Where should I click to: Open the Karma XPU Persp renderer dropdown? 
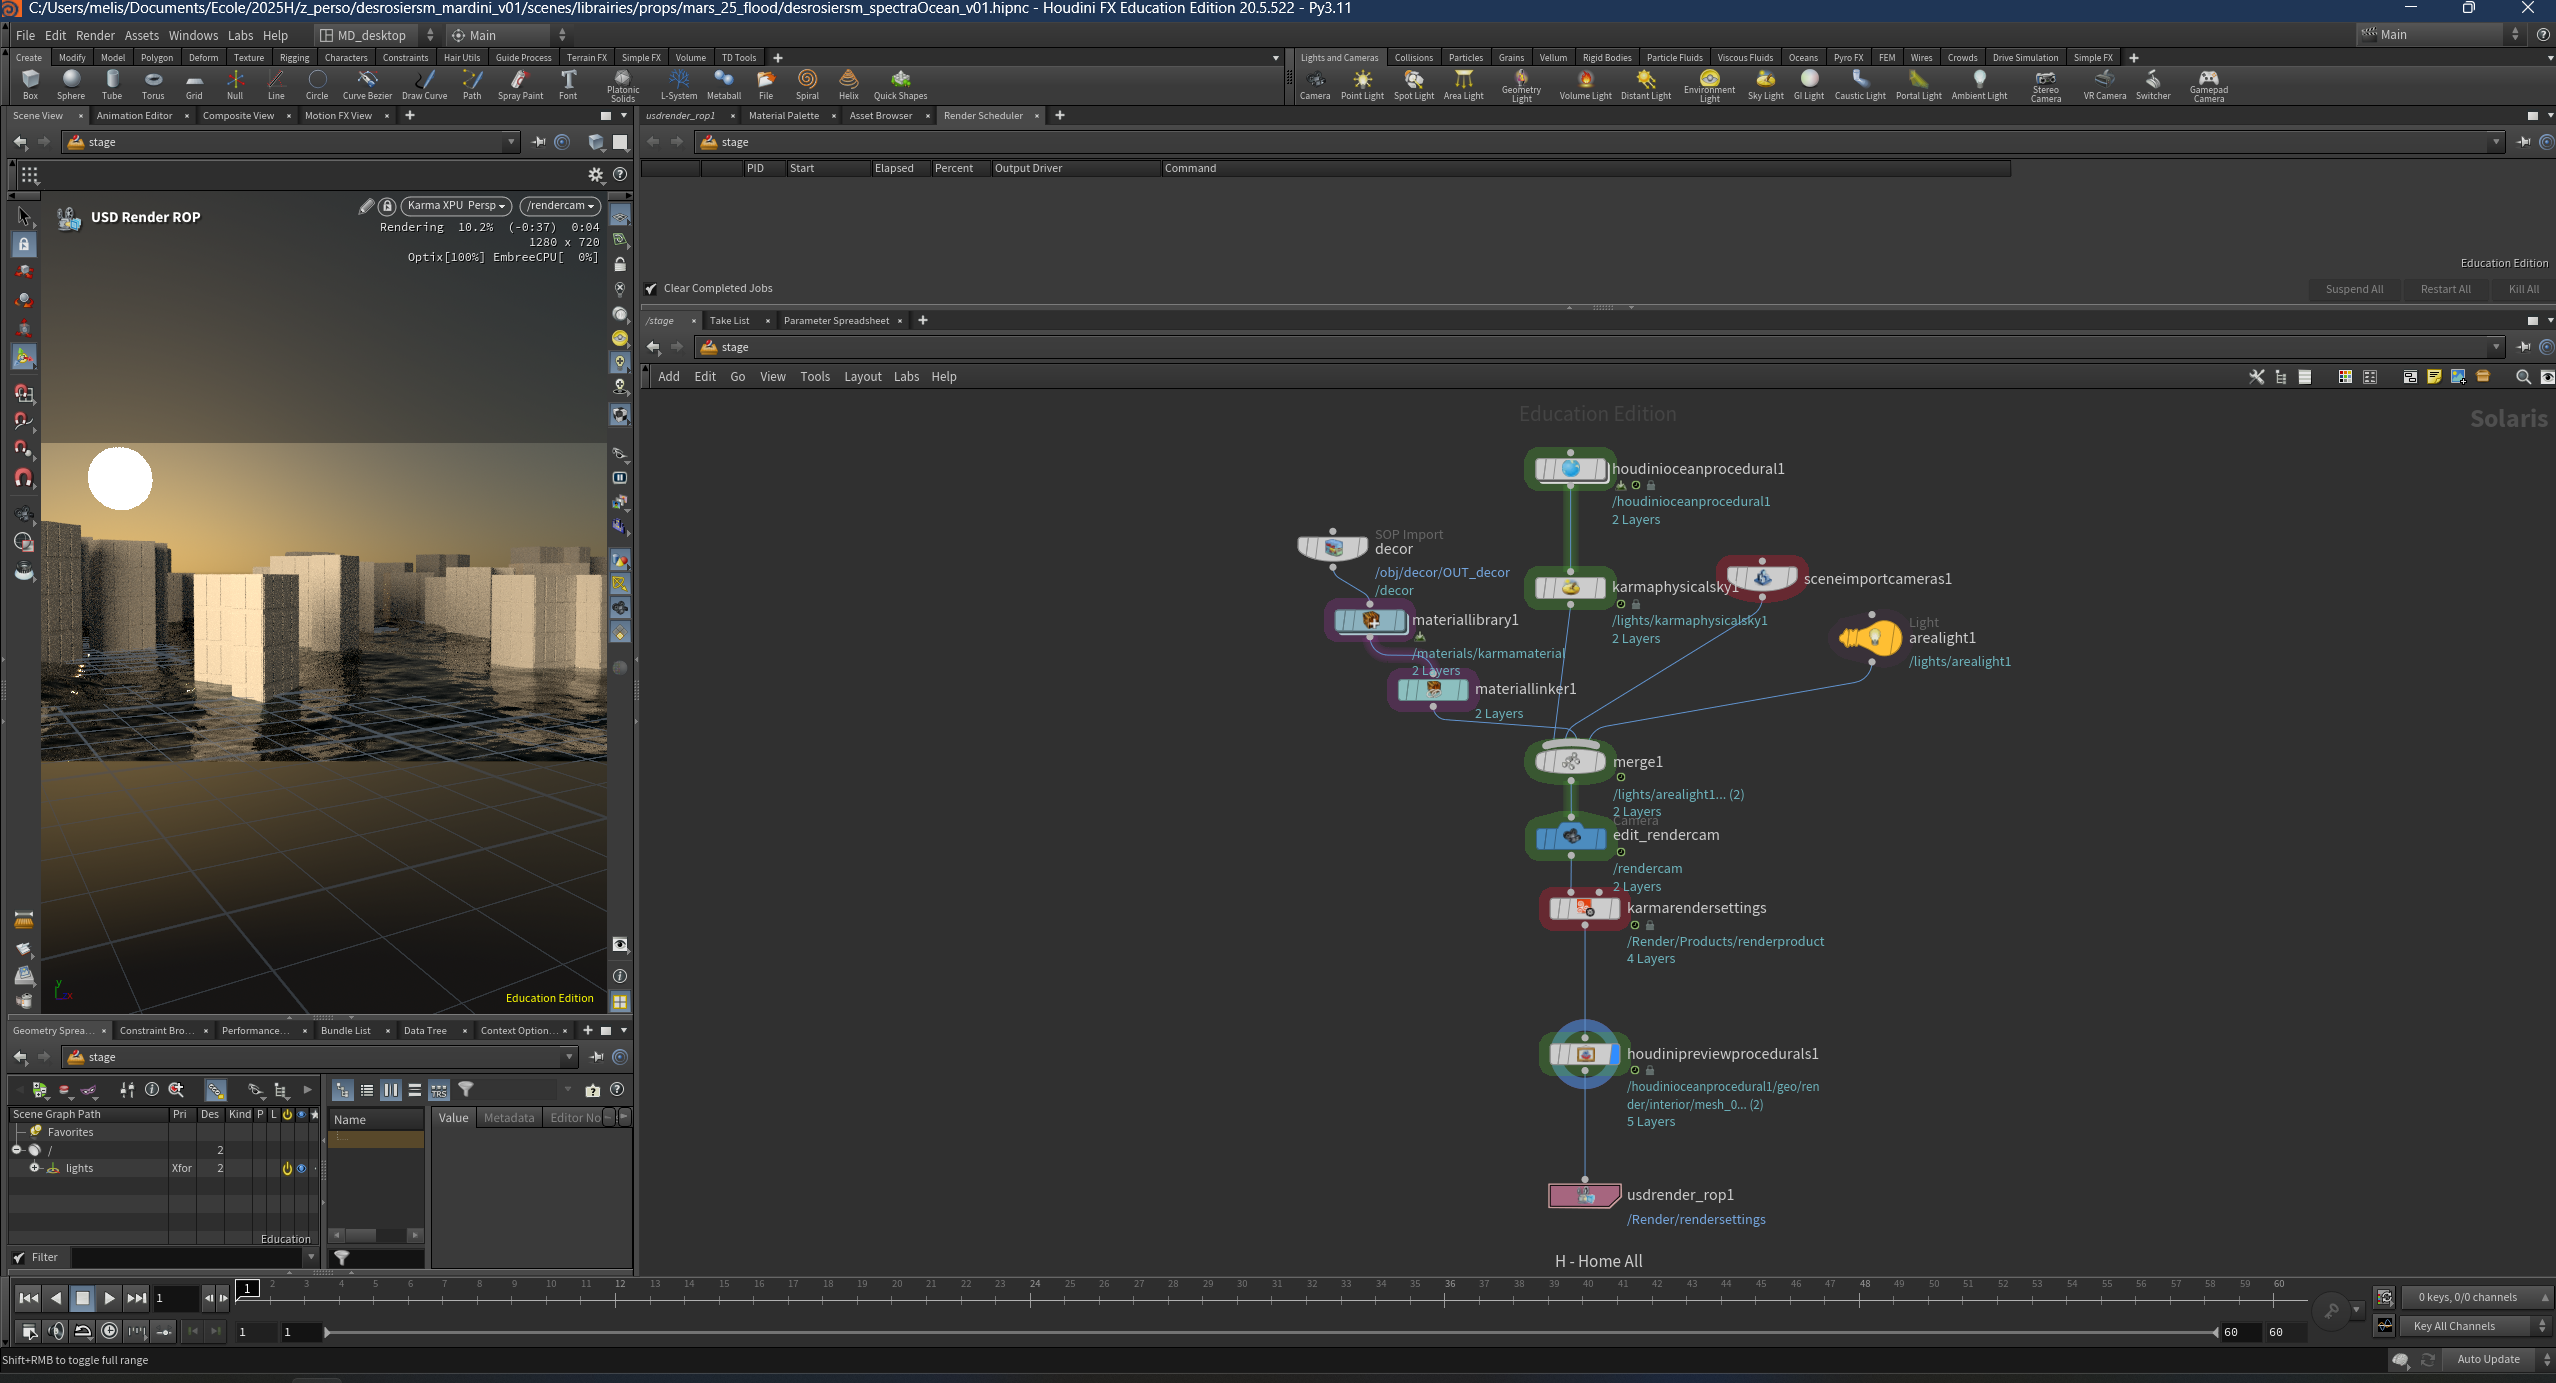[x=456, y=206]
